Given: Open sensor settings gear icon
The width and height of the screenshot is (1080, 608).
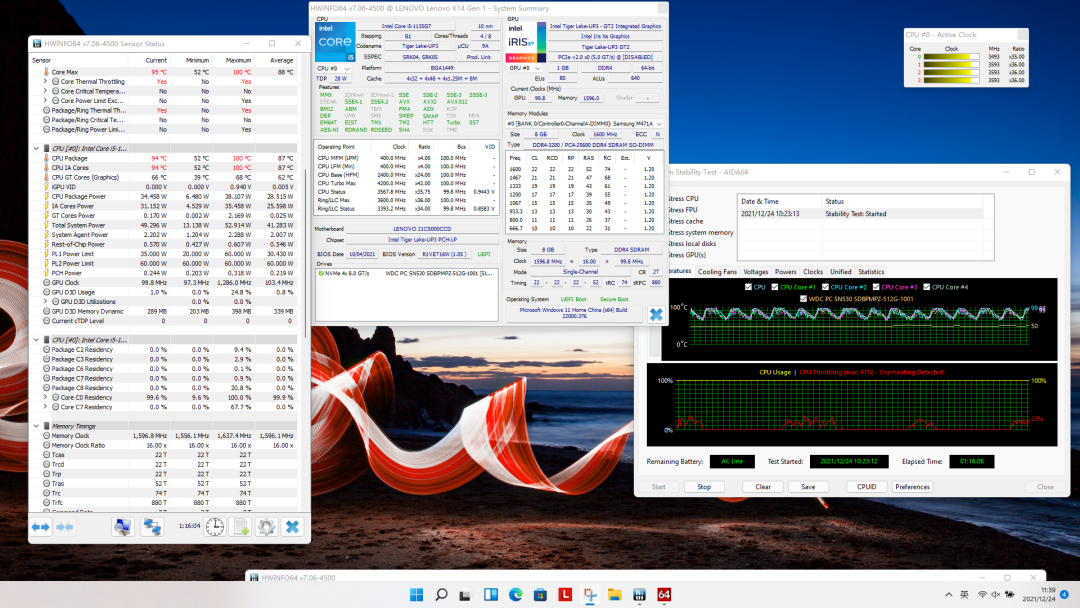Looking at the screenshot, I should coord(267,527).
